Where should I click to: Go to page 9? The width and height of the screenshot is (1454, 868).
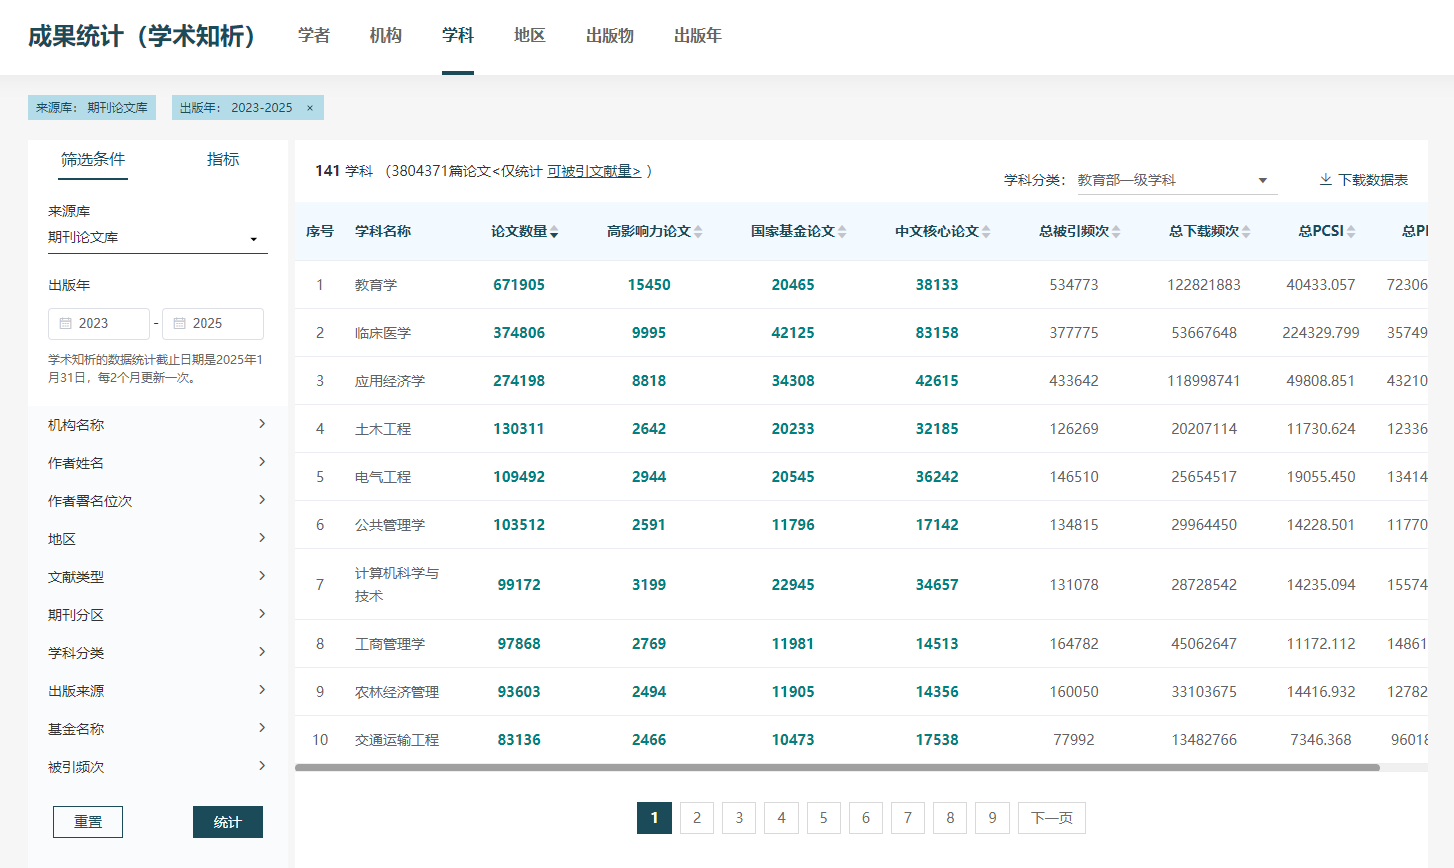(x=992, y=818)
